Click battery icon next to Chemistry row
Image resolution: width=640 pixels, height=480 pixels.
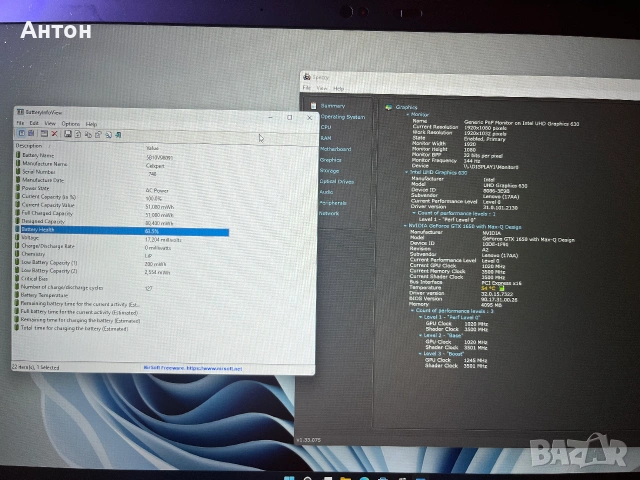click(18, 253)
